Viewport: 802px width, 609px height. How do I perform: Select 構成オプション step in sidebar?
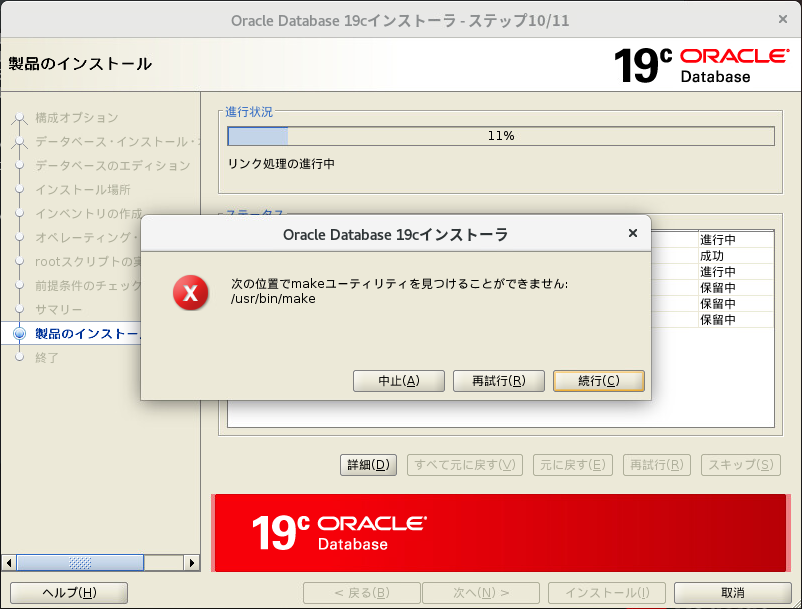(77, 118)
